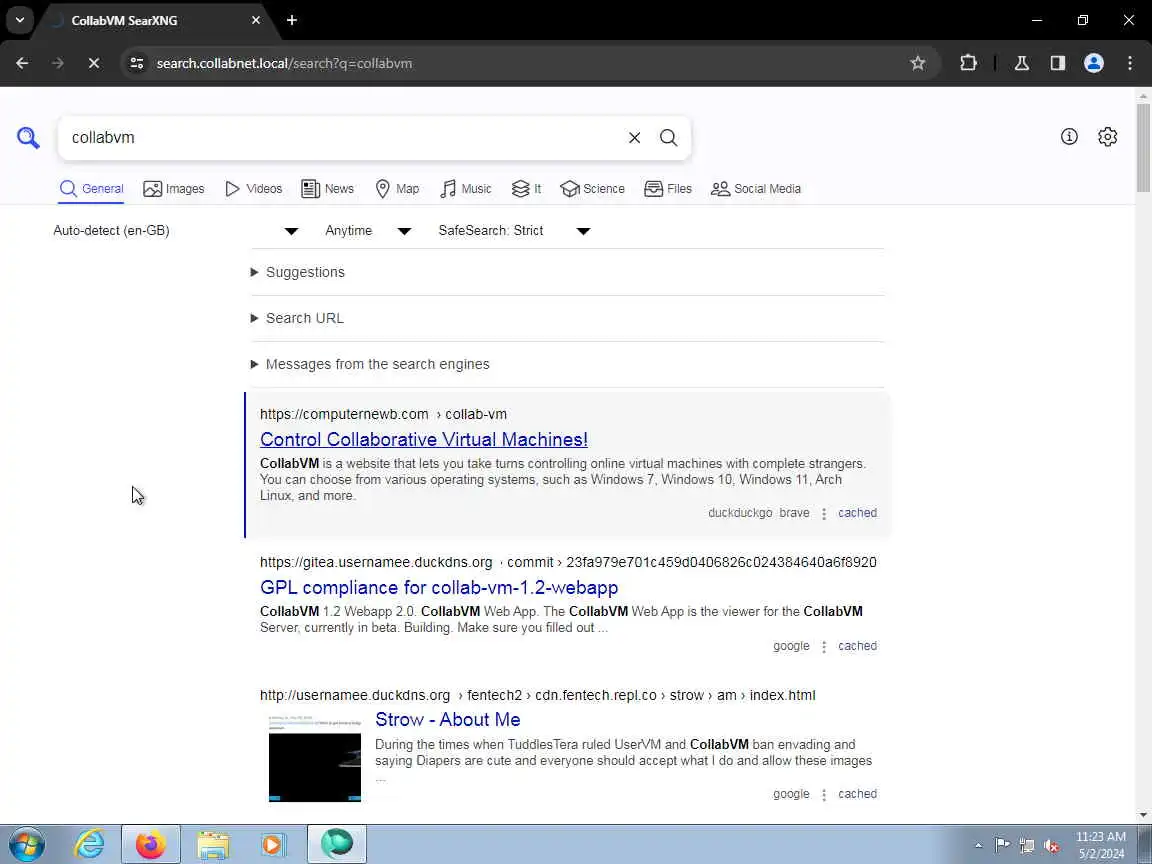This screenshot has width=1152, height=864.
Task: Open GPL compliance for collab-vm-1.2-webapp link
Action: click(439, 587)
